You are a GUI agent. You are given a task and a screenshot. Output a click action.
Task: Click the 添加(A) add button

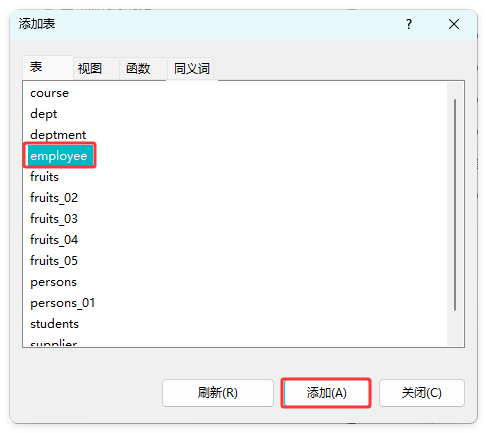pyautogui.click(x=326, y=393)
